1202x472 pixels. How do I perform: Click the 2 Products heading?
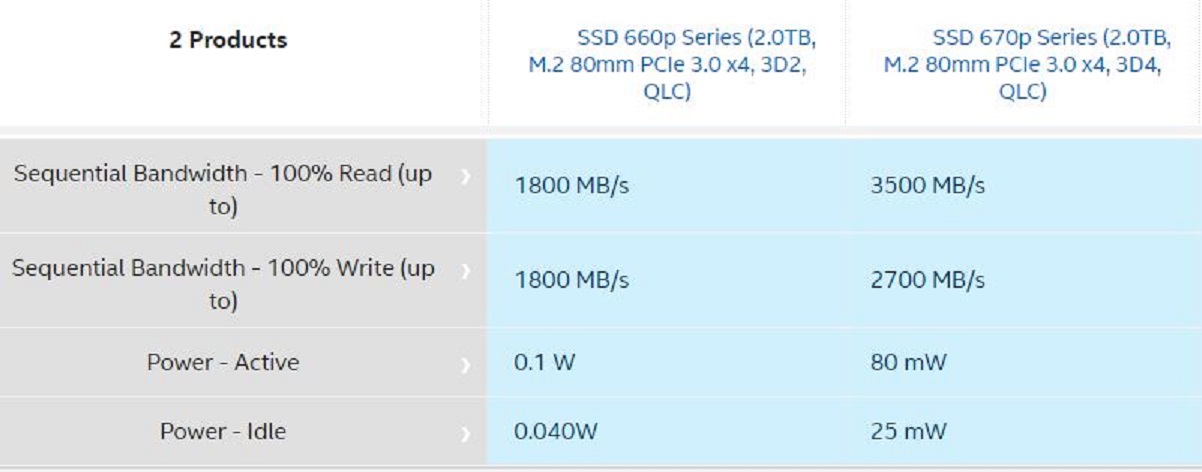coord(228,41)
